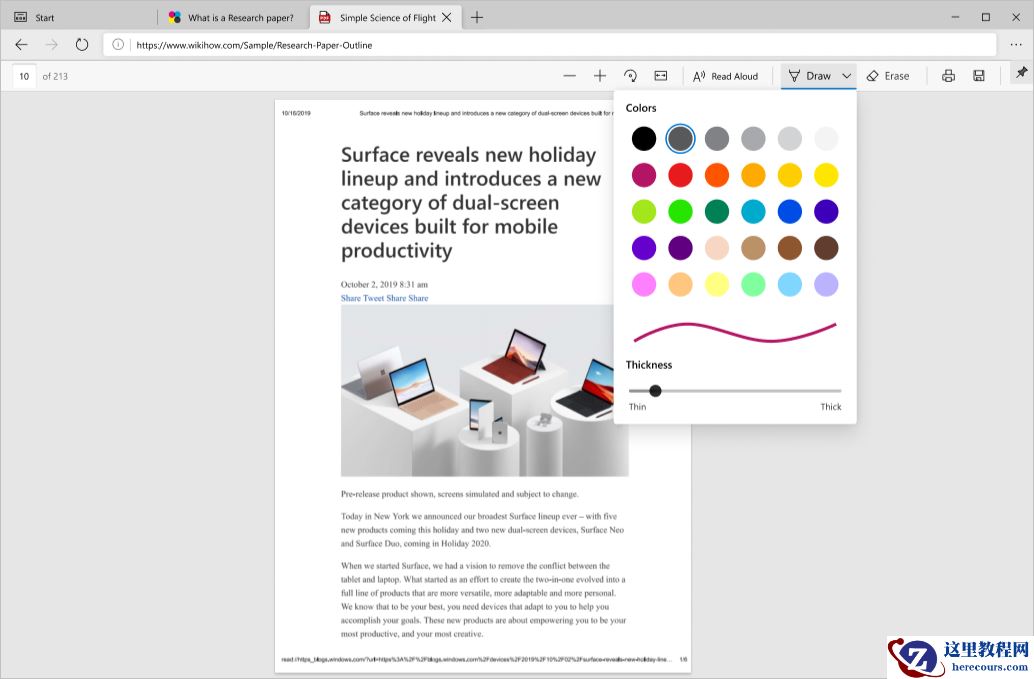Select the magenta color swatch
Viewport: 1034px width, 679px height.
pos(644,175)
